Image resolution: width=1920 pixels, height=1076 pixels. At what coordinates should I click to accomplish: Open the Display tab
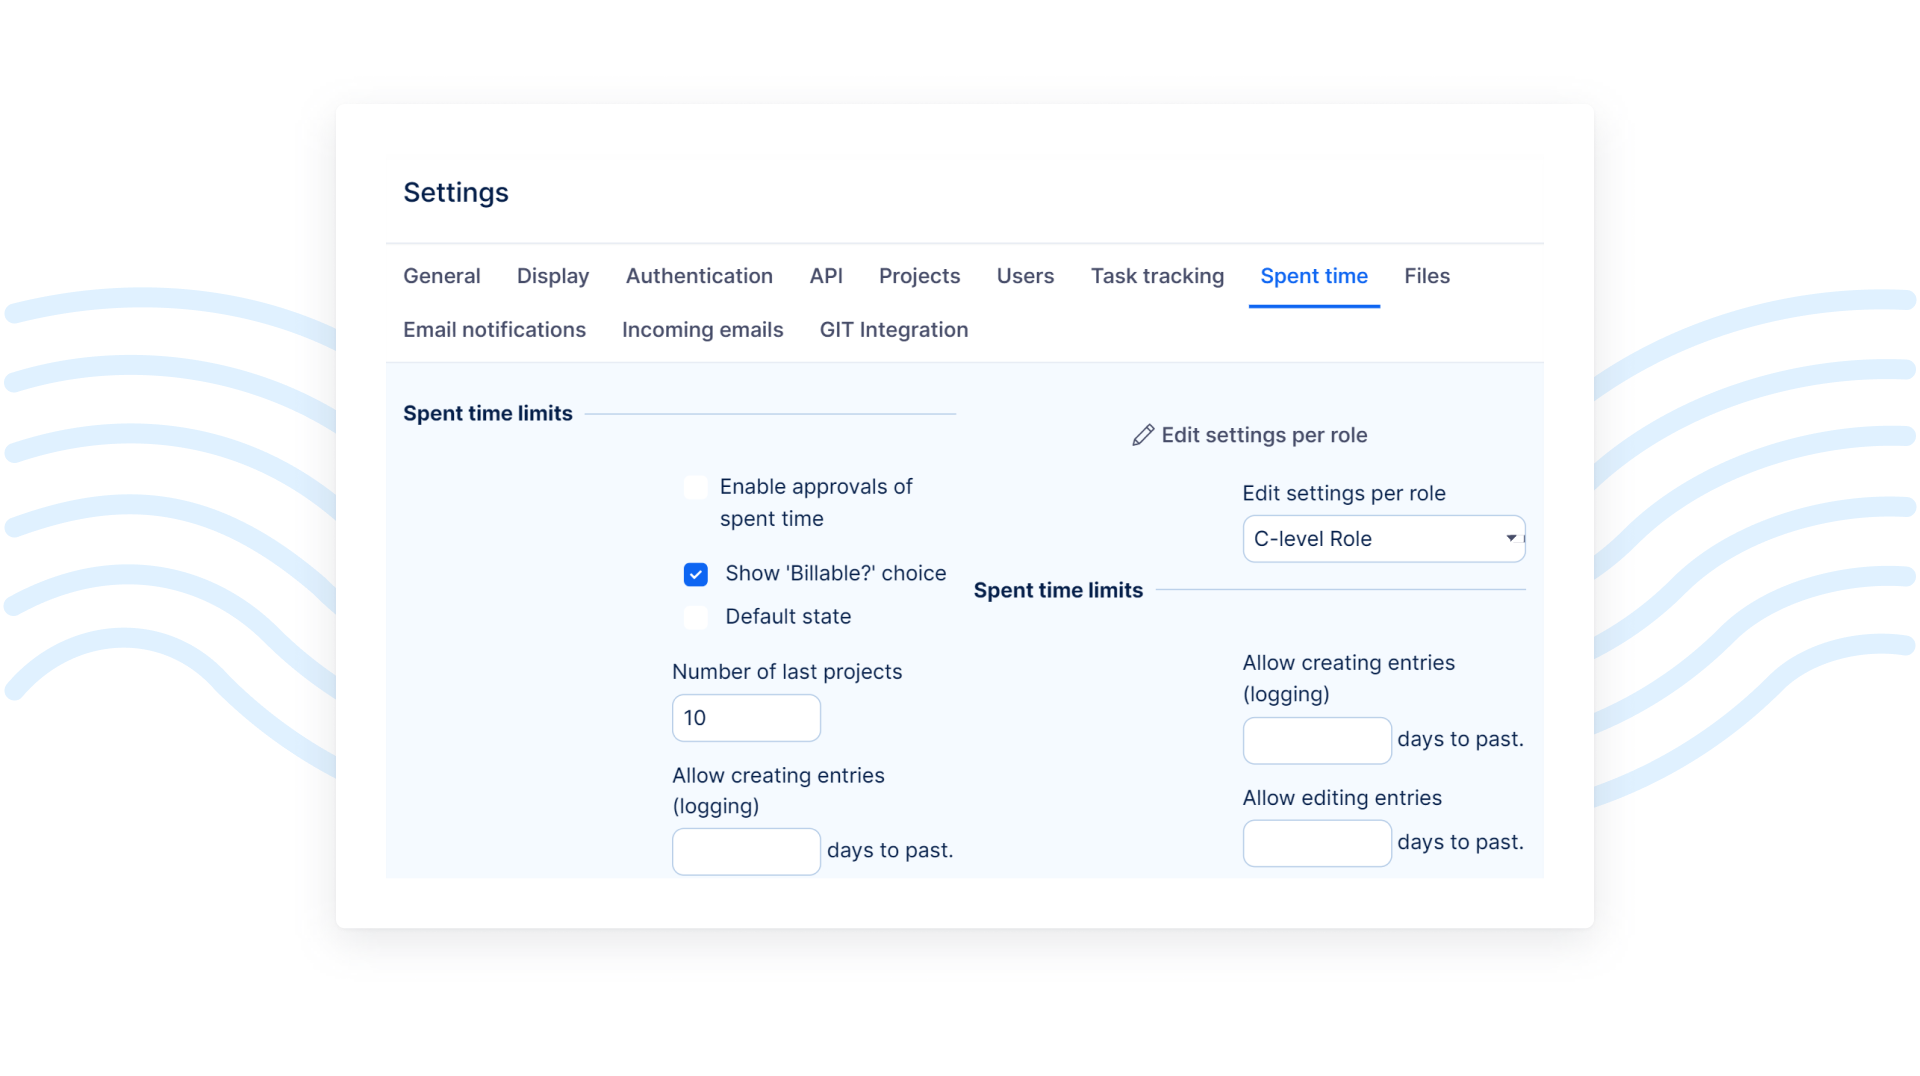click(x=552, y=276)
